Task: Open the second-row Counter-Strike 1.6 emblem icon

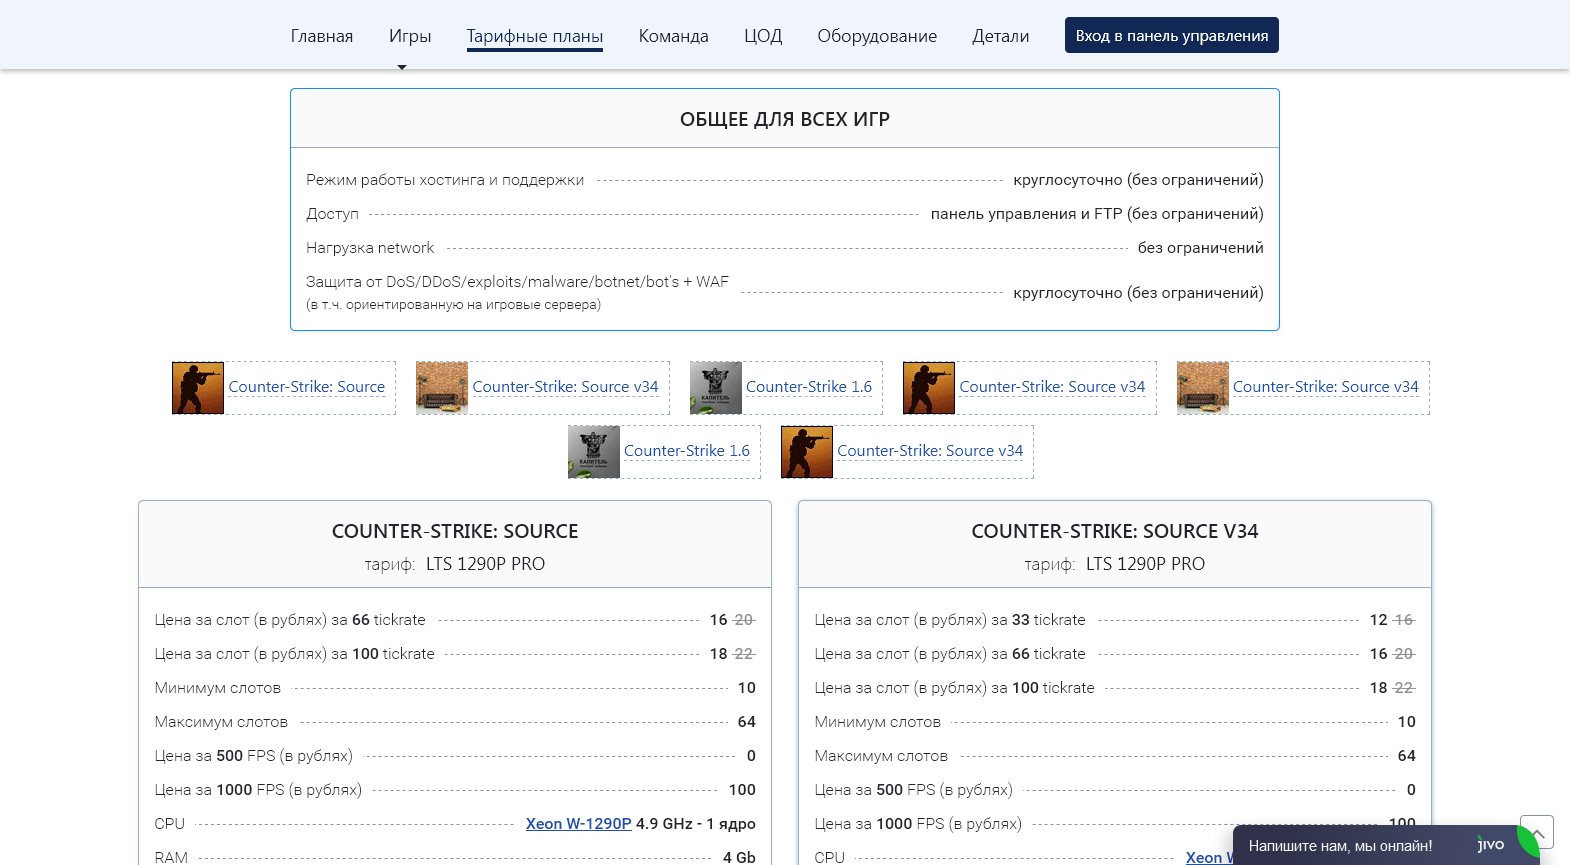Action: pyautogui.click(x=594, y=452)
